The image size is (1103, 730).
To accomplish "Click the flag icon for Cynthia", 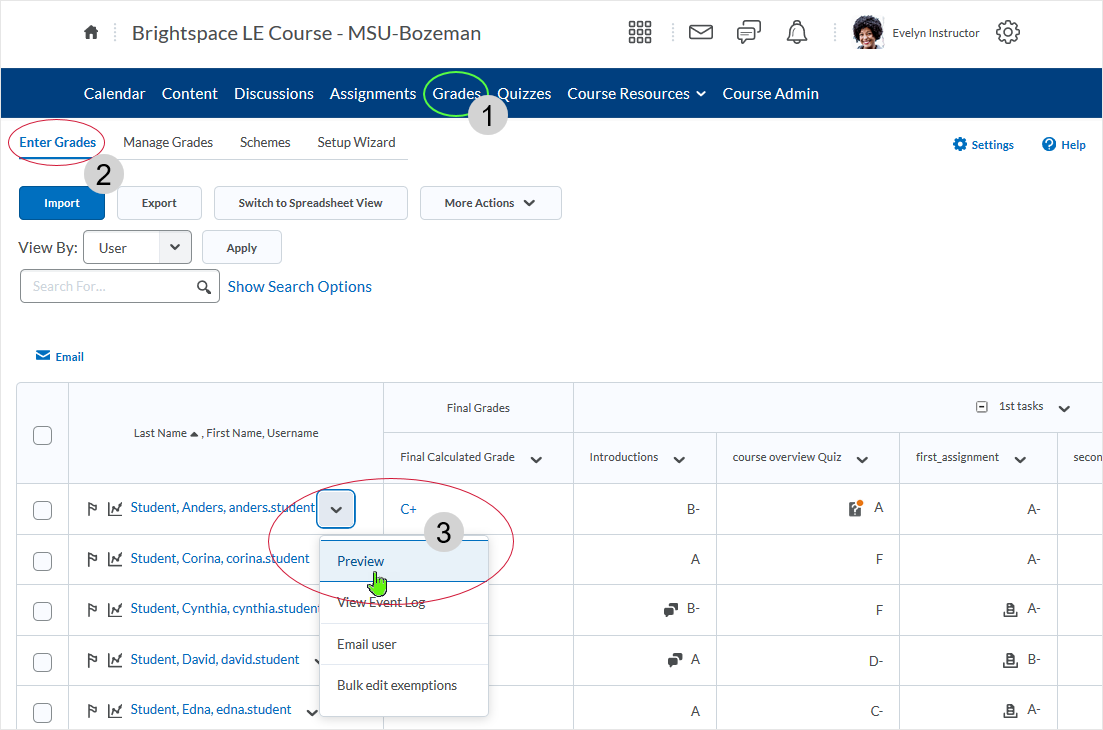I will tap(92, 610).
